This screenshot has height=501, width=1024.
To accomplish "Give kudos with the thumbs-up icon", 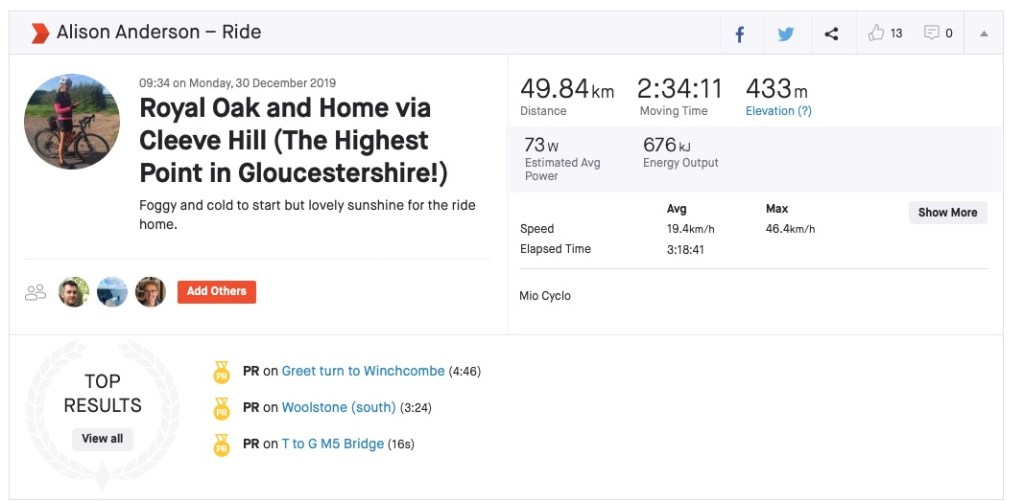I will click(x=877, y=33).
